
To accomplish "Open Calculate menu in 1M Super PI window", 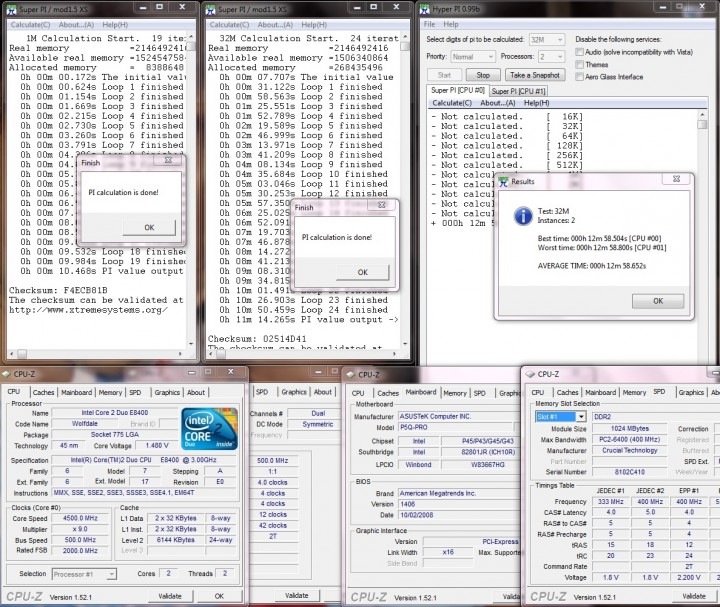I will click(30, 25).
